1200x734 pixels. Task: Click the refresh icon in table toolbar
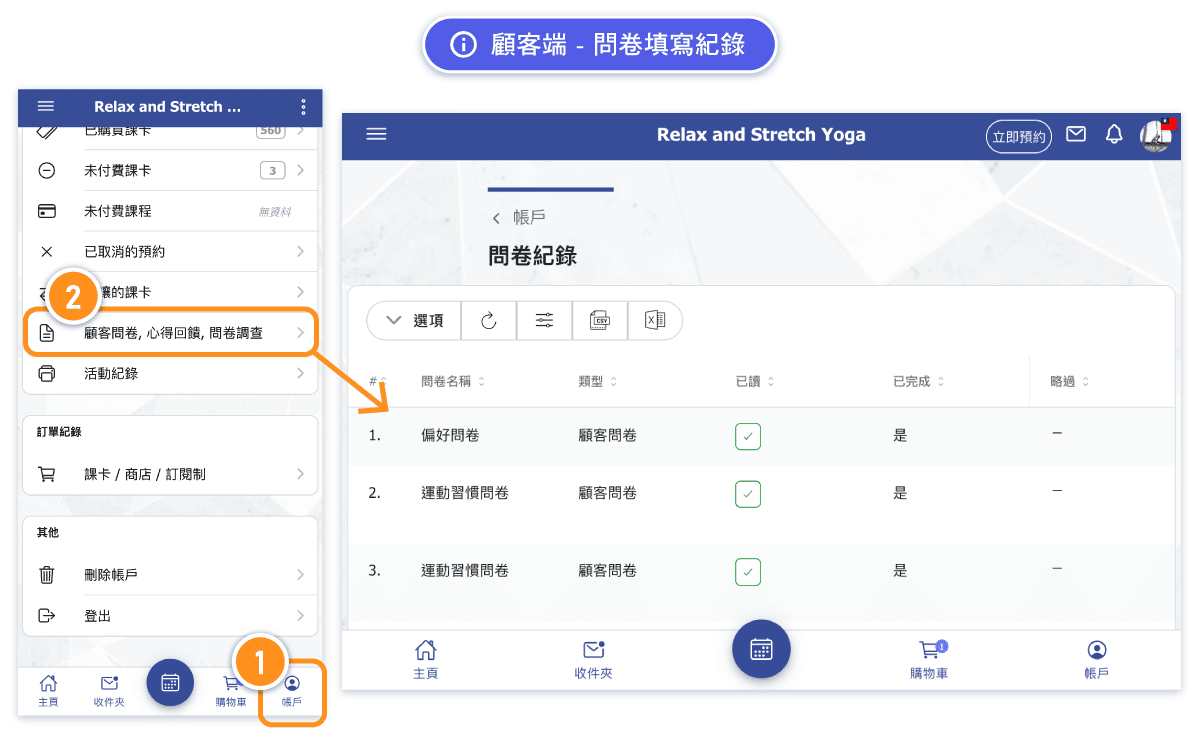tap(489, 321)
